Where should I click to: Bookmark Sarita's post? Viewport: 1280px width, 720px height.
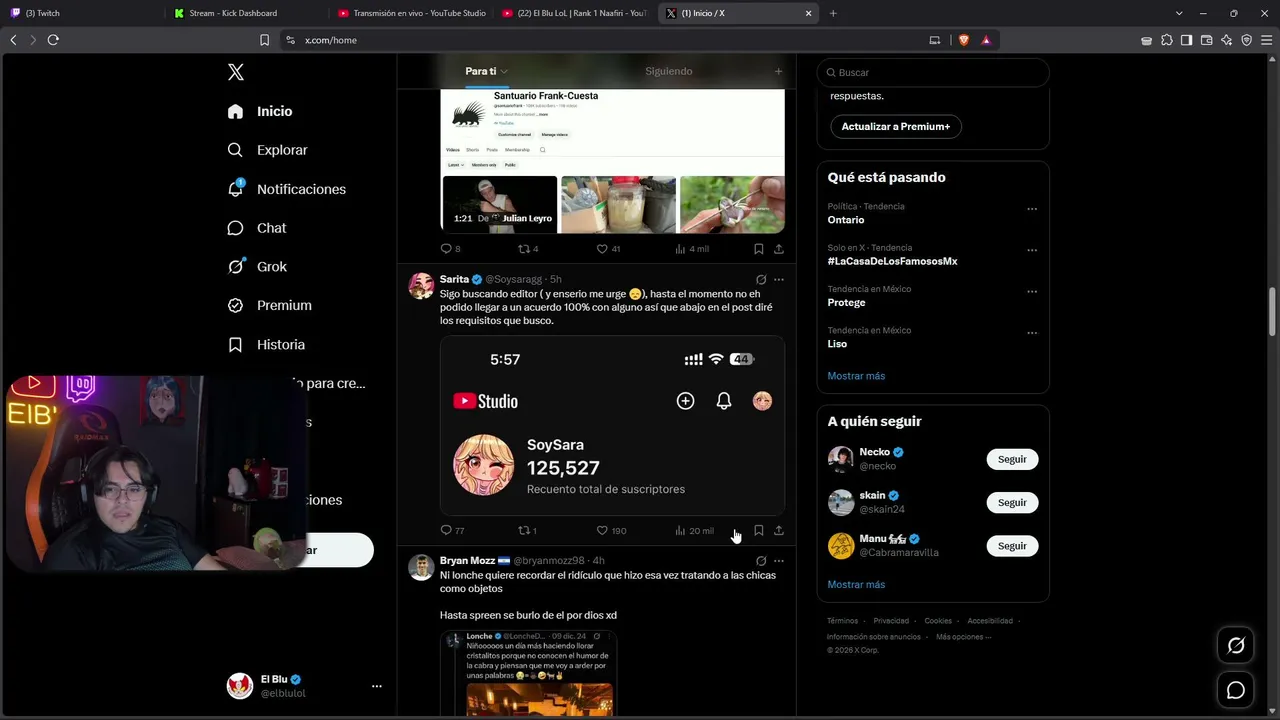pos(759,531)
